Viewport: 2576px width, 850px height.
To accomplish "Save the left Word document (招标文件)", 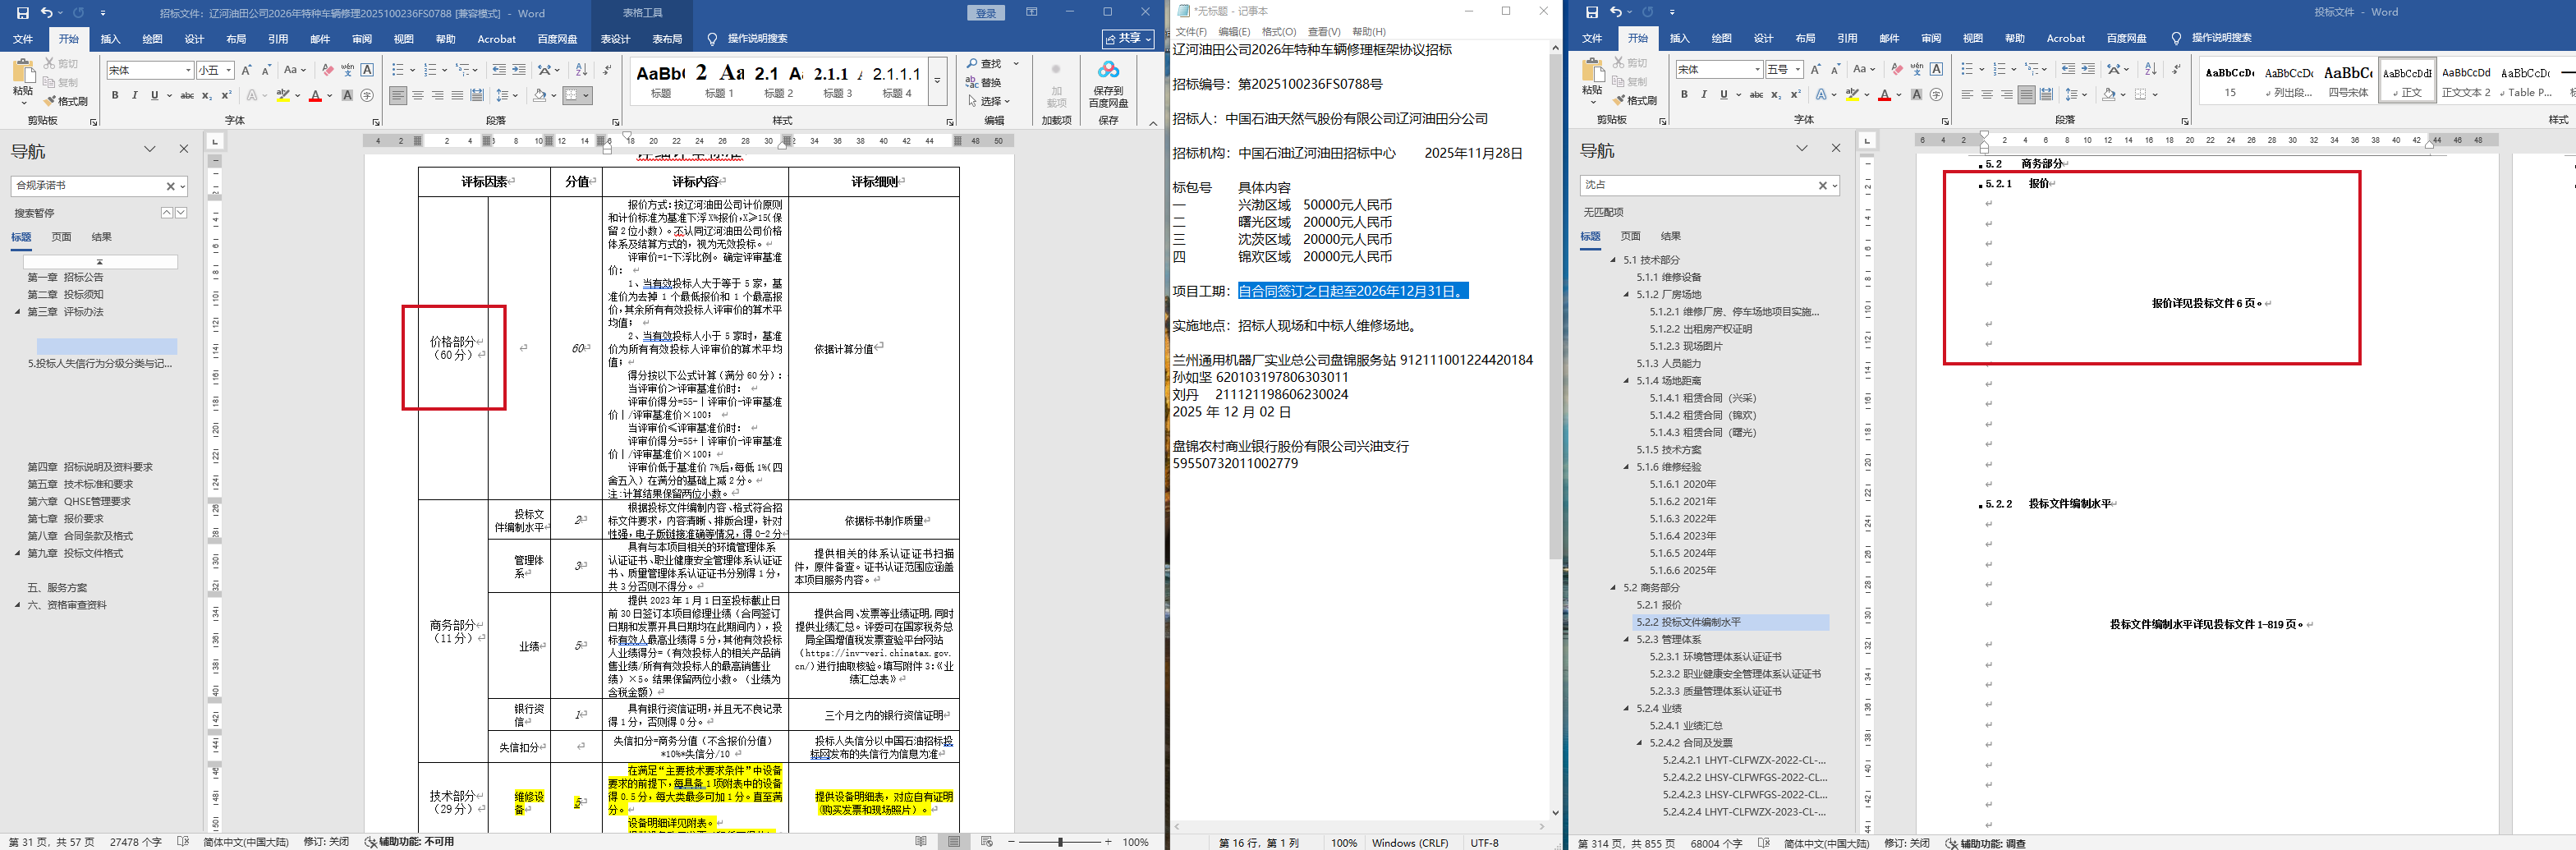I will 23,13.
